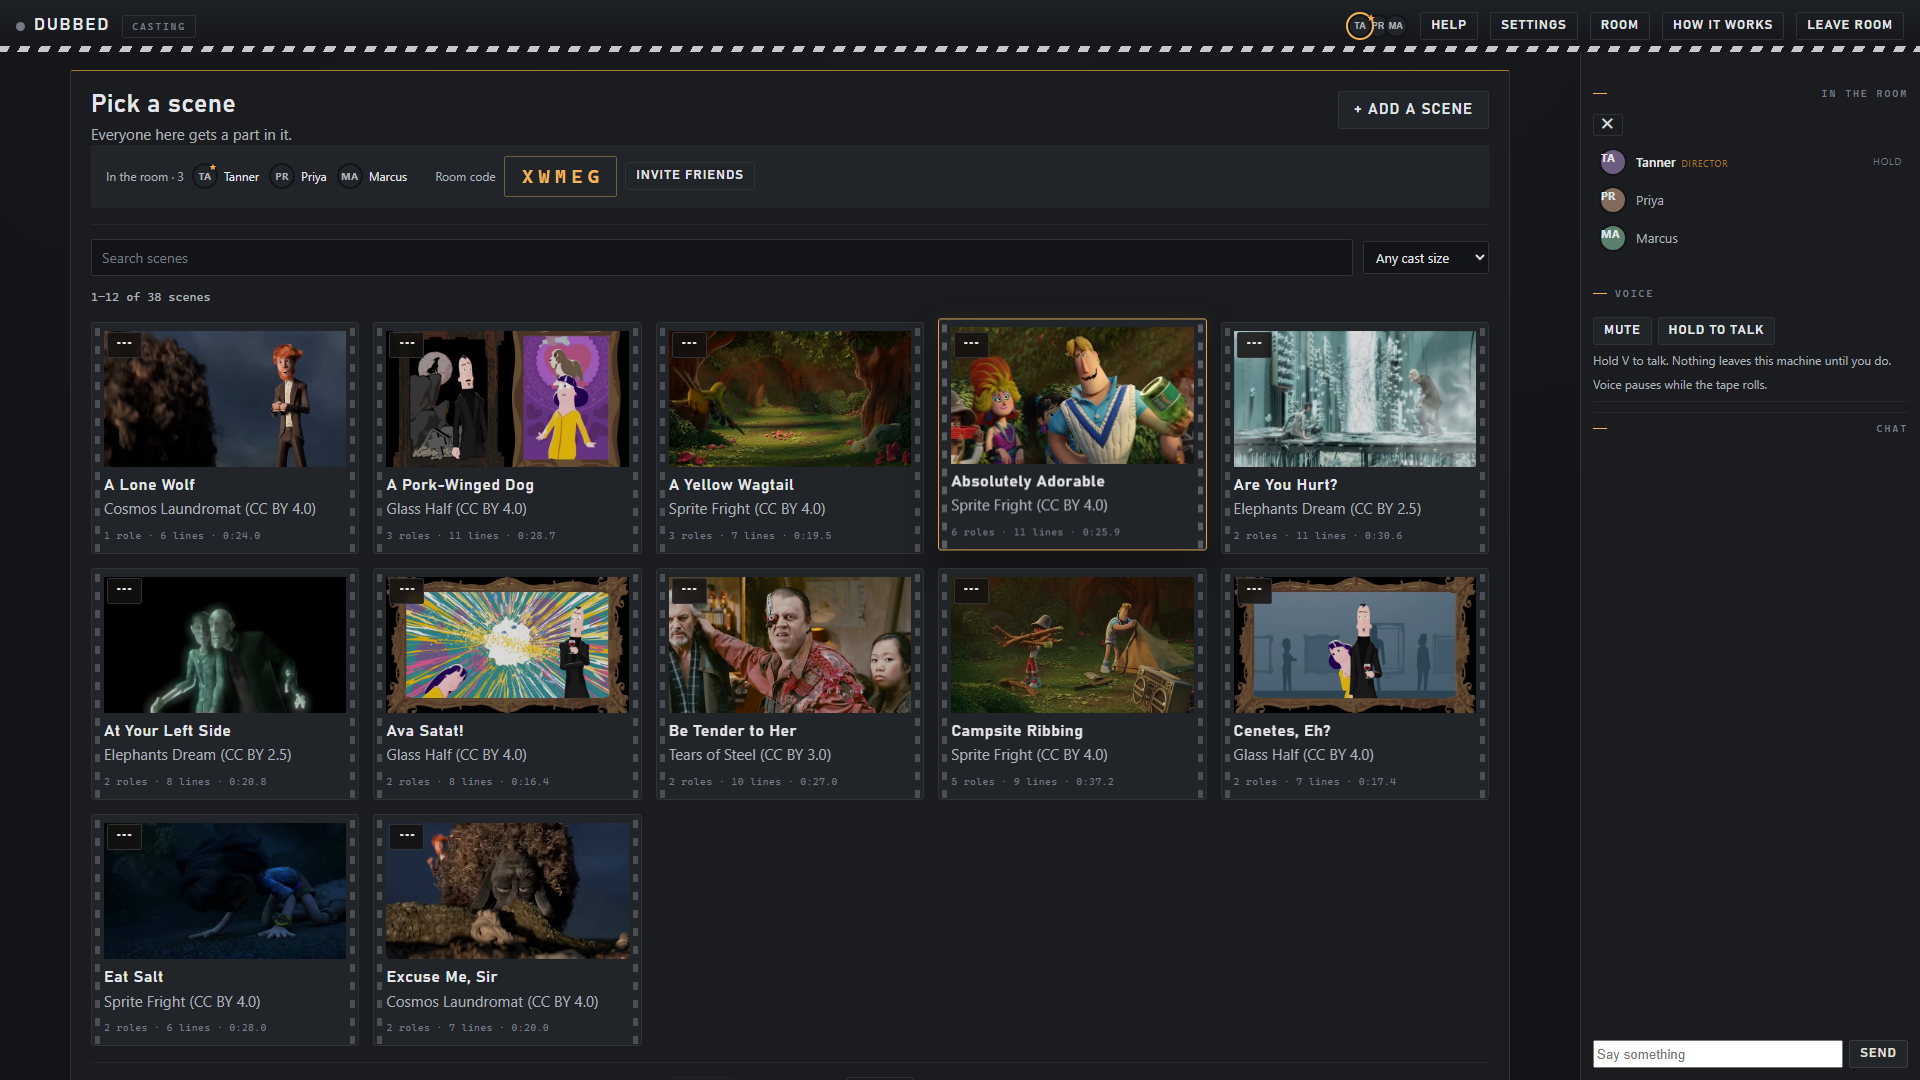1920x1080 pixels.
Task: Toggle Hold next to Tanner director
Action: [x=1886, y=162]
